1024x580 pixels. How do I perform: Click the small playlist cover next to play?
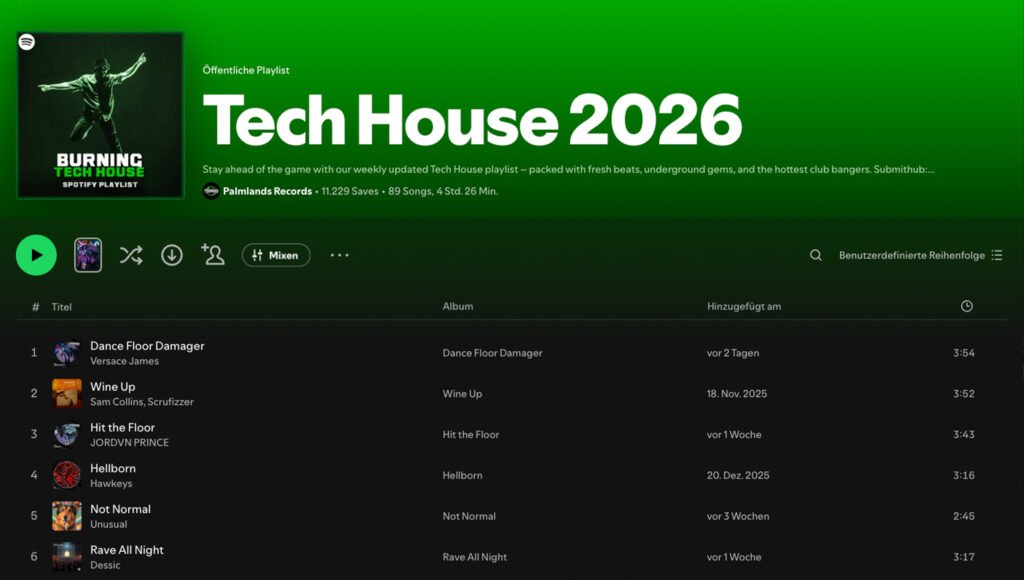86,255
